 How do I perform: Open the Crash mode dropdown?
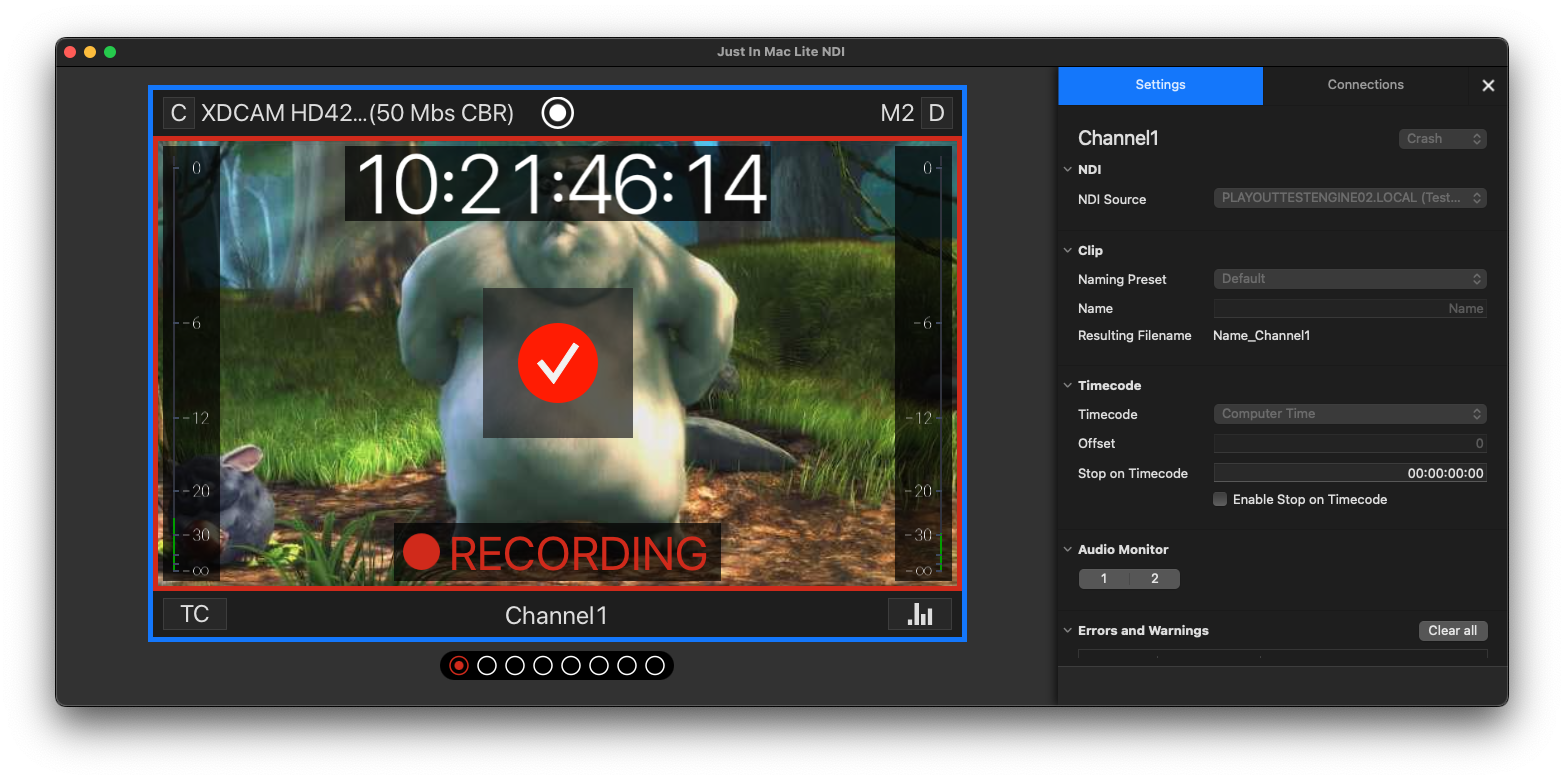click(x=1442, y=139)
